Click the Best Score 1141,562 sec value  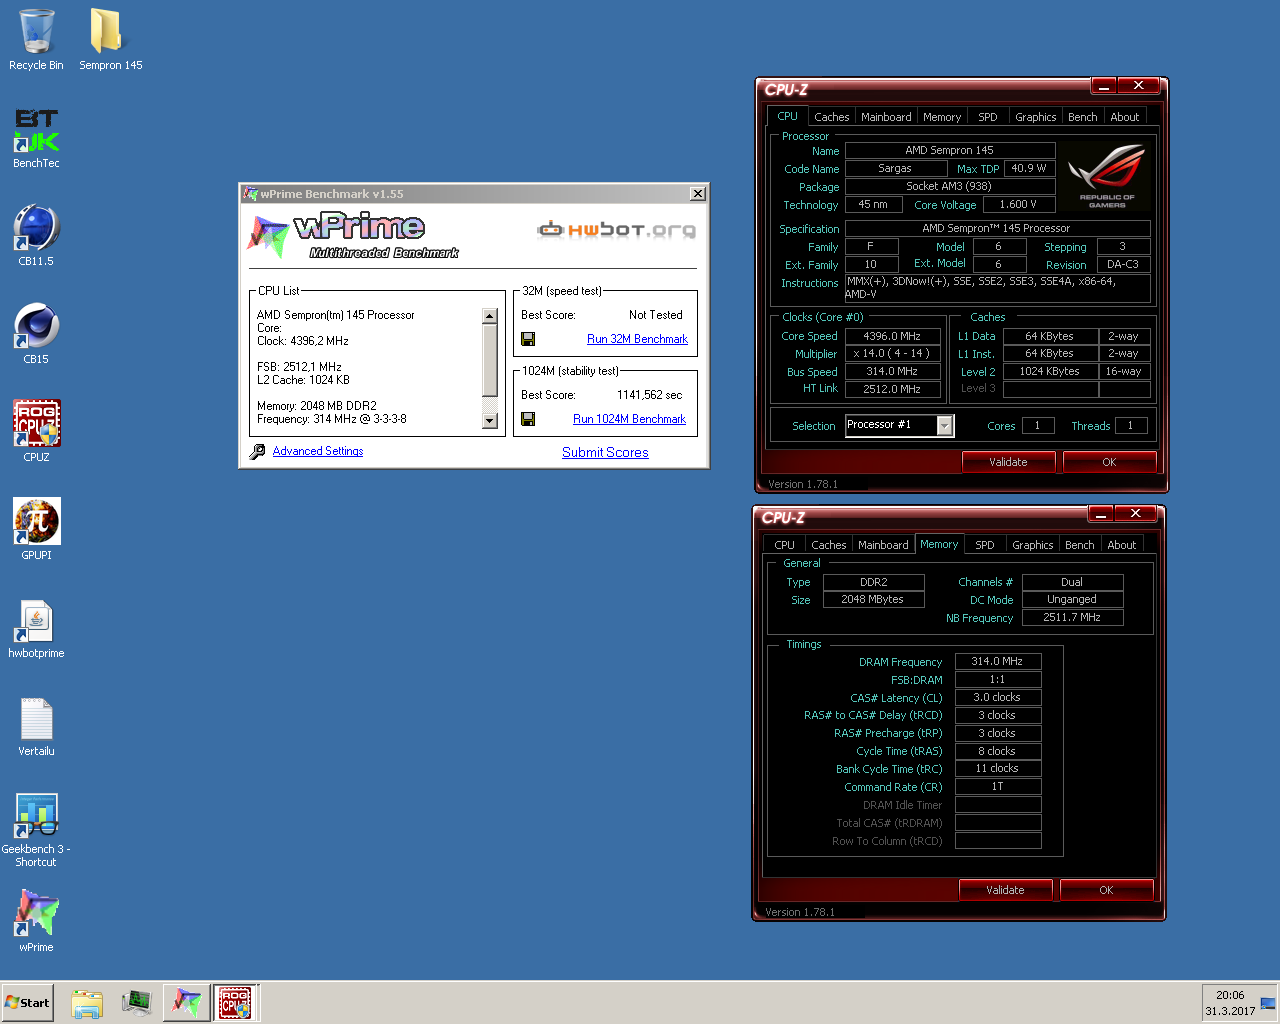(649, 395)
